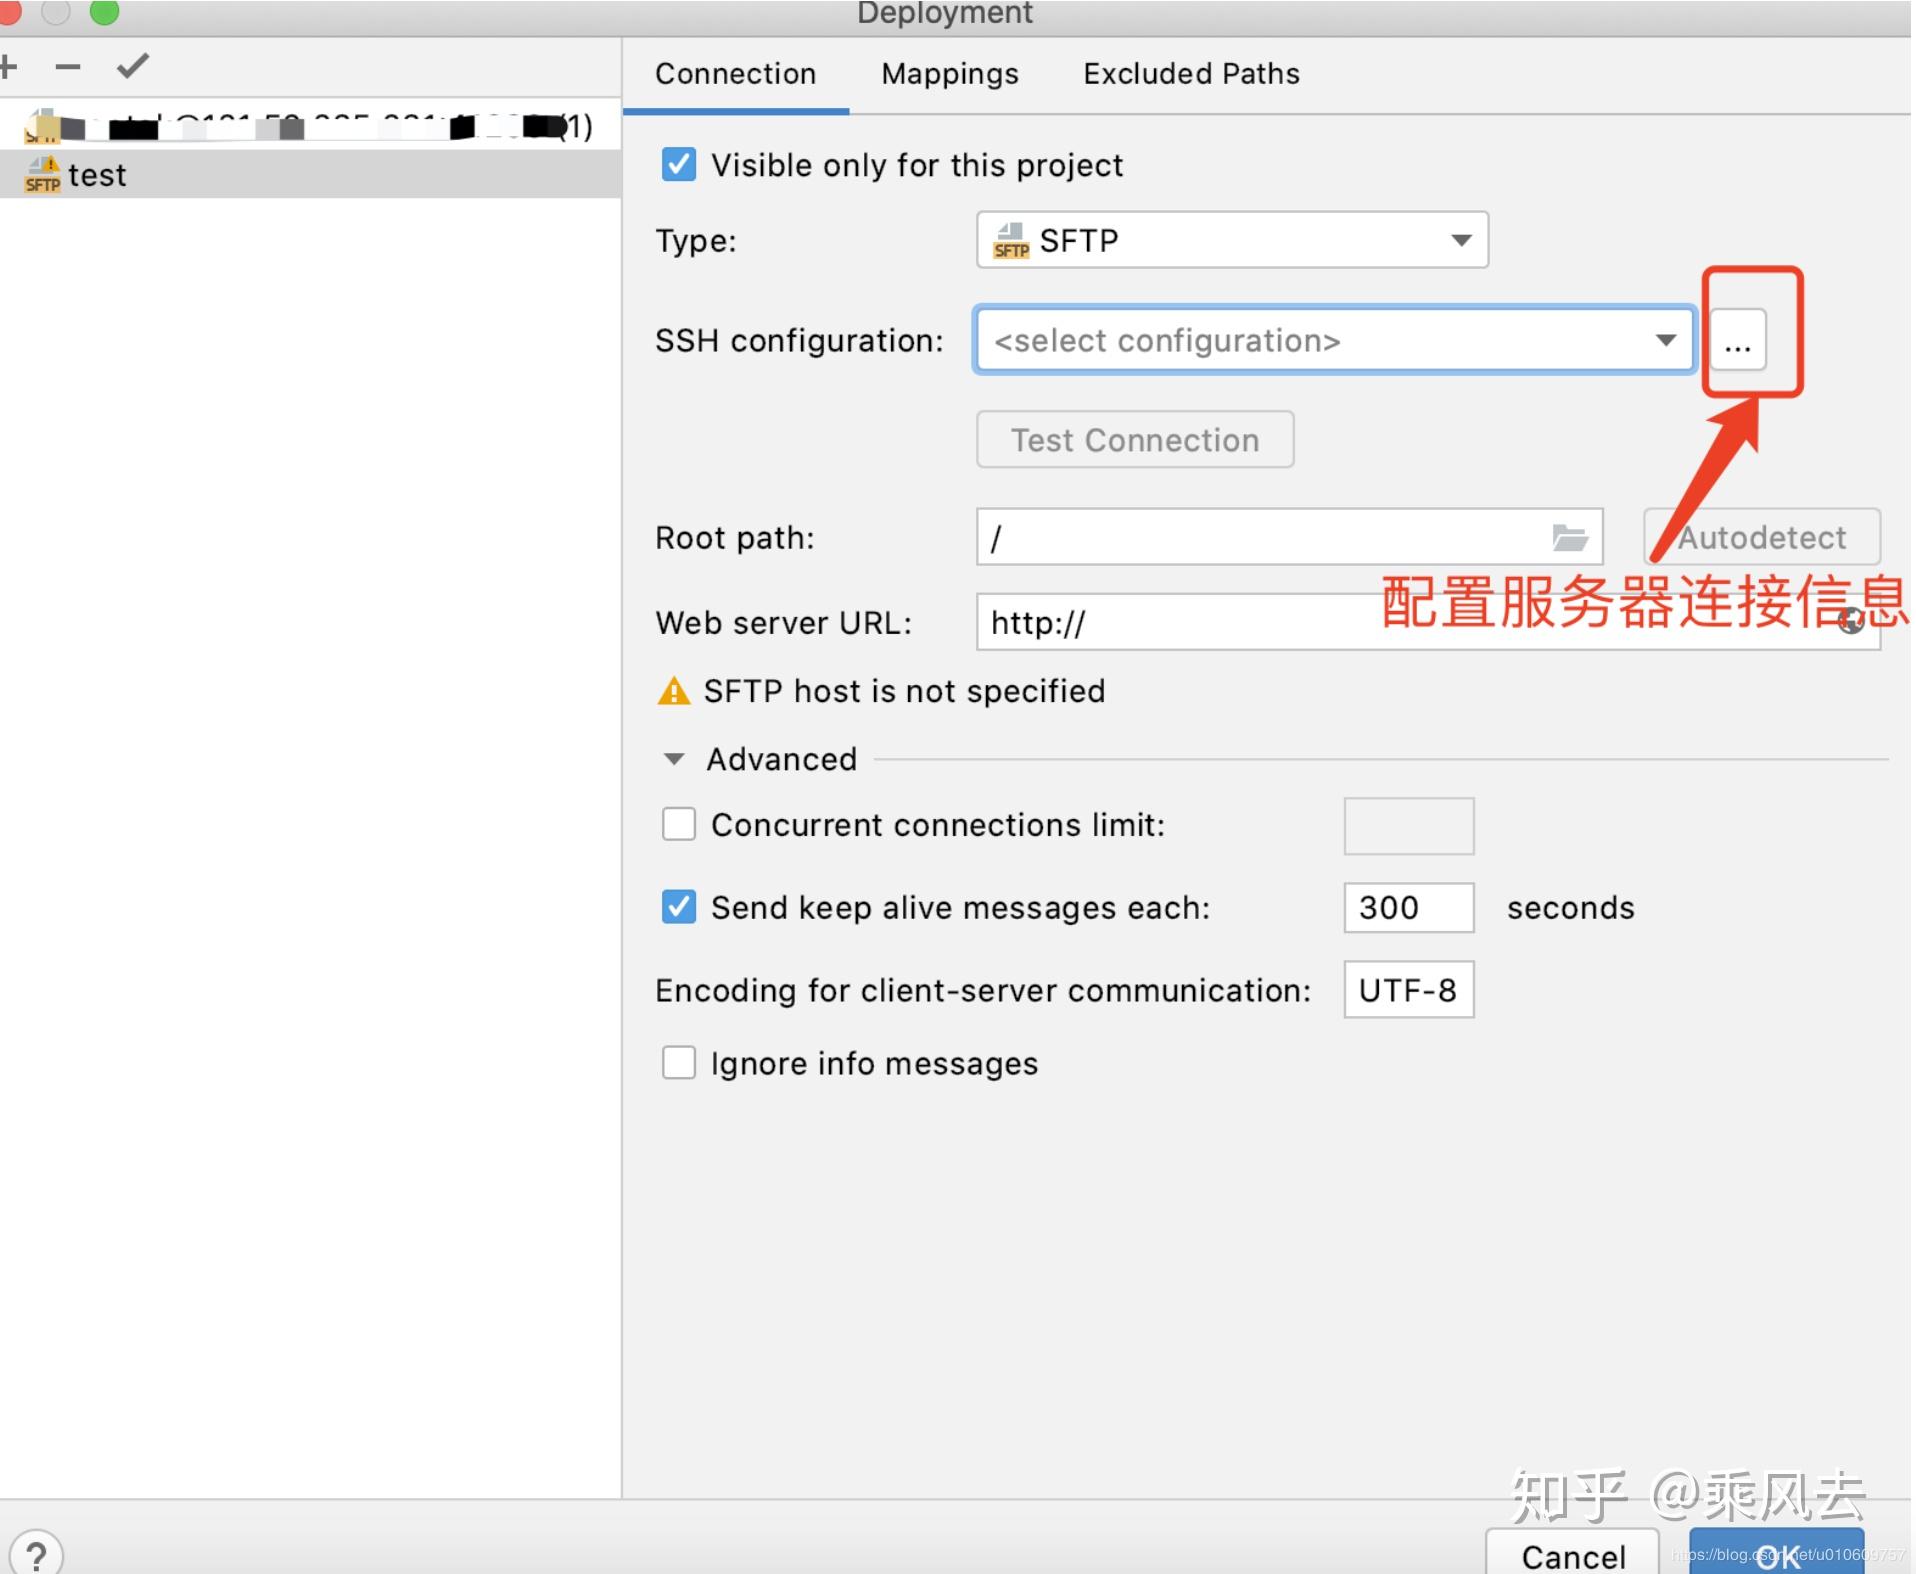Focus the concurrent connections limit field
Screen dimensions: 1916x1574
(1408, 826)
